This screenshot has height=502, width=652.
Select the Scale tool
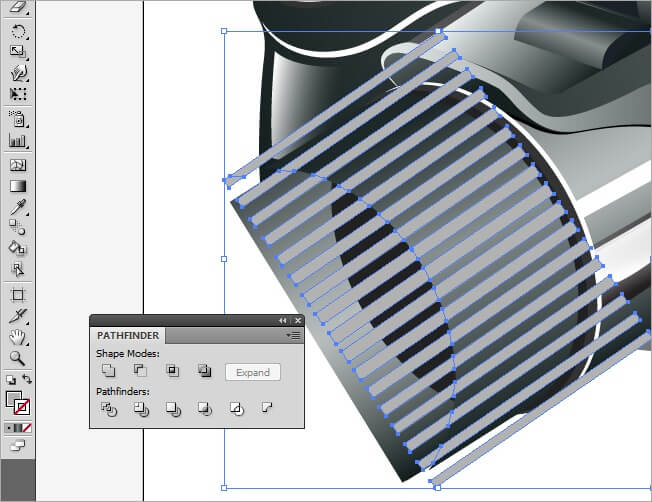(x=17, y=51)
